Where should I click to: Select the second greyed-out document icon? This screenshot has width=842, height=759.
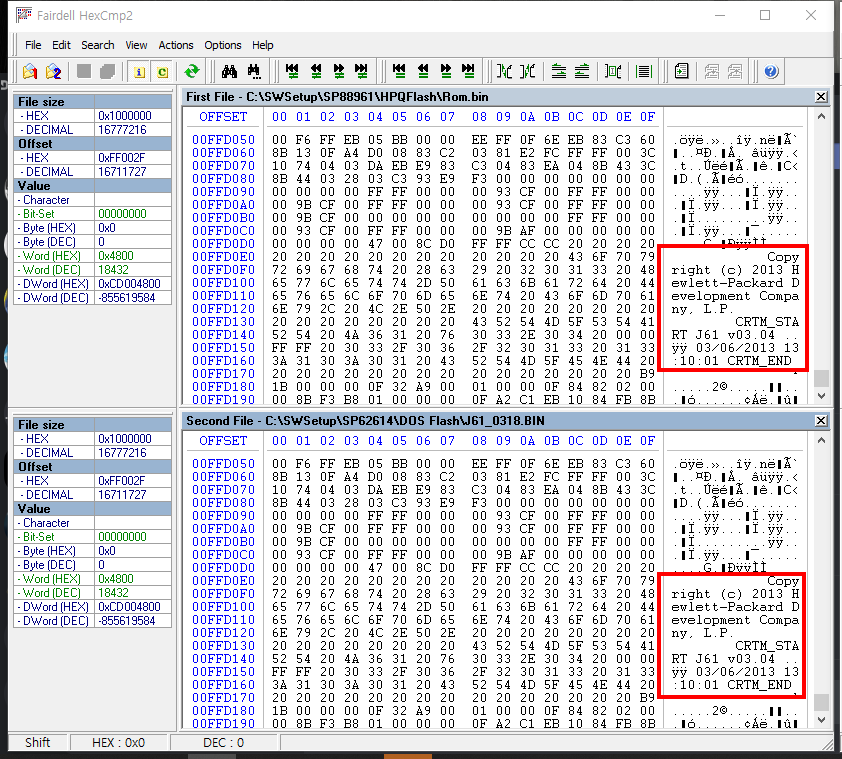pyautogui.click(x=735, y=71)
